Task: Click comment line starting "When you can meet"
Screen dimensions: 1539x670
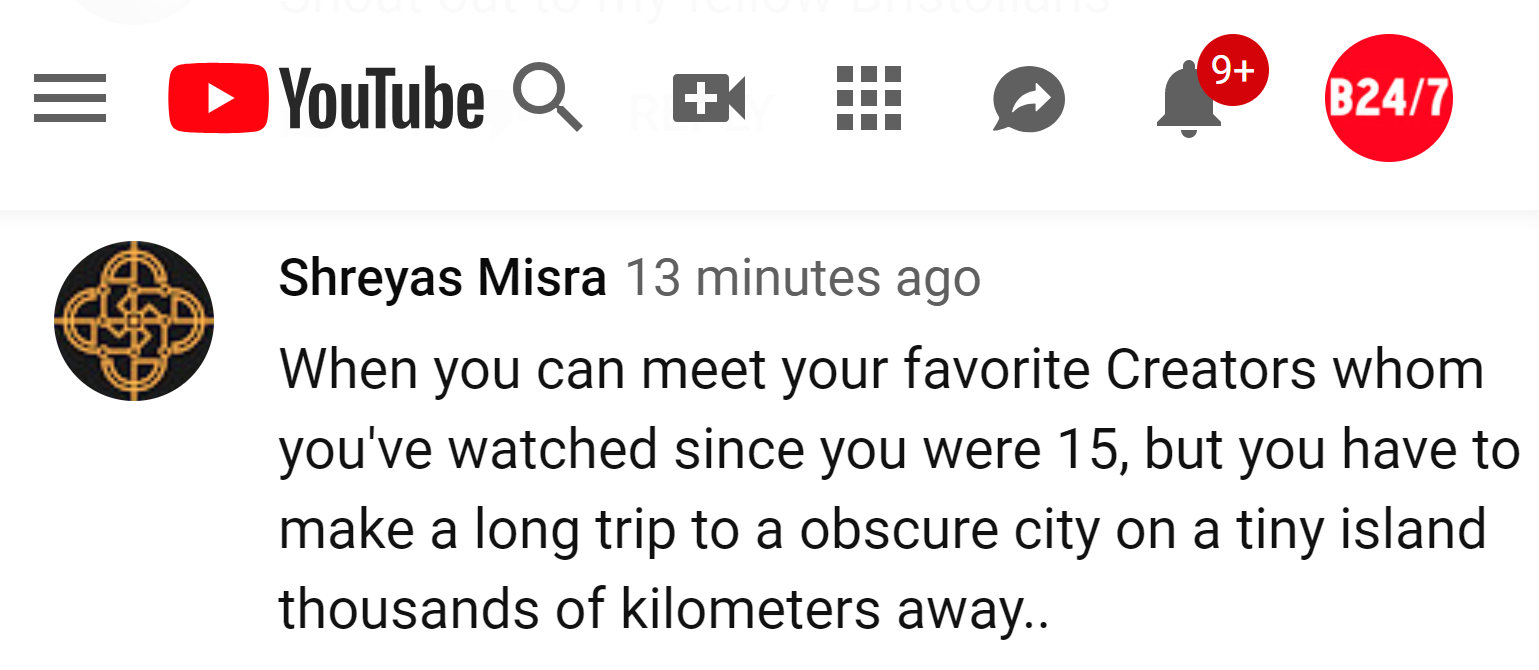Action: point(880,369)
